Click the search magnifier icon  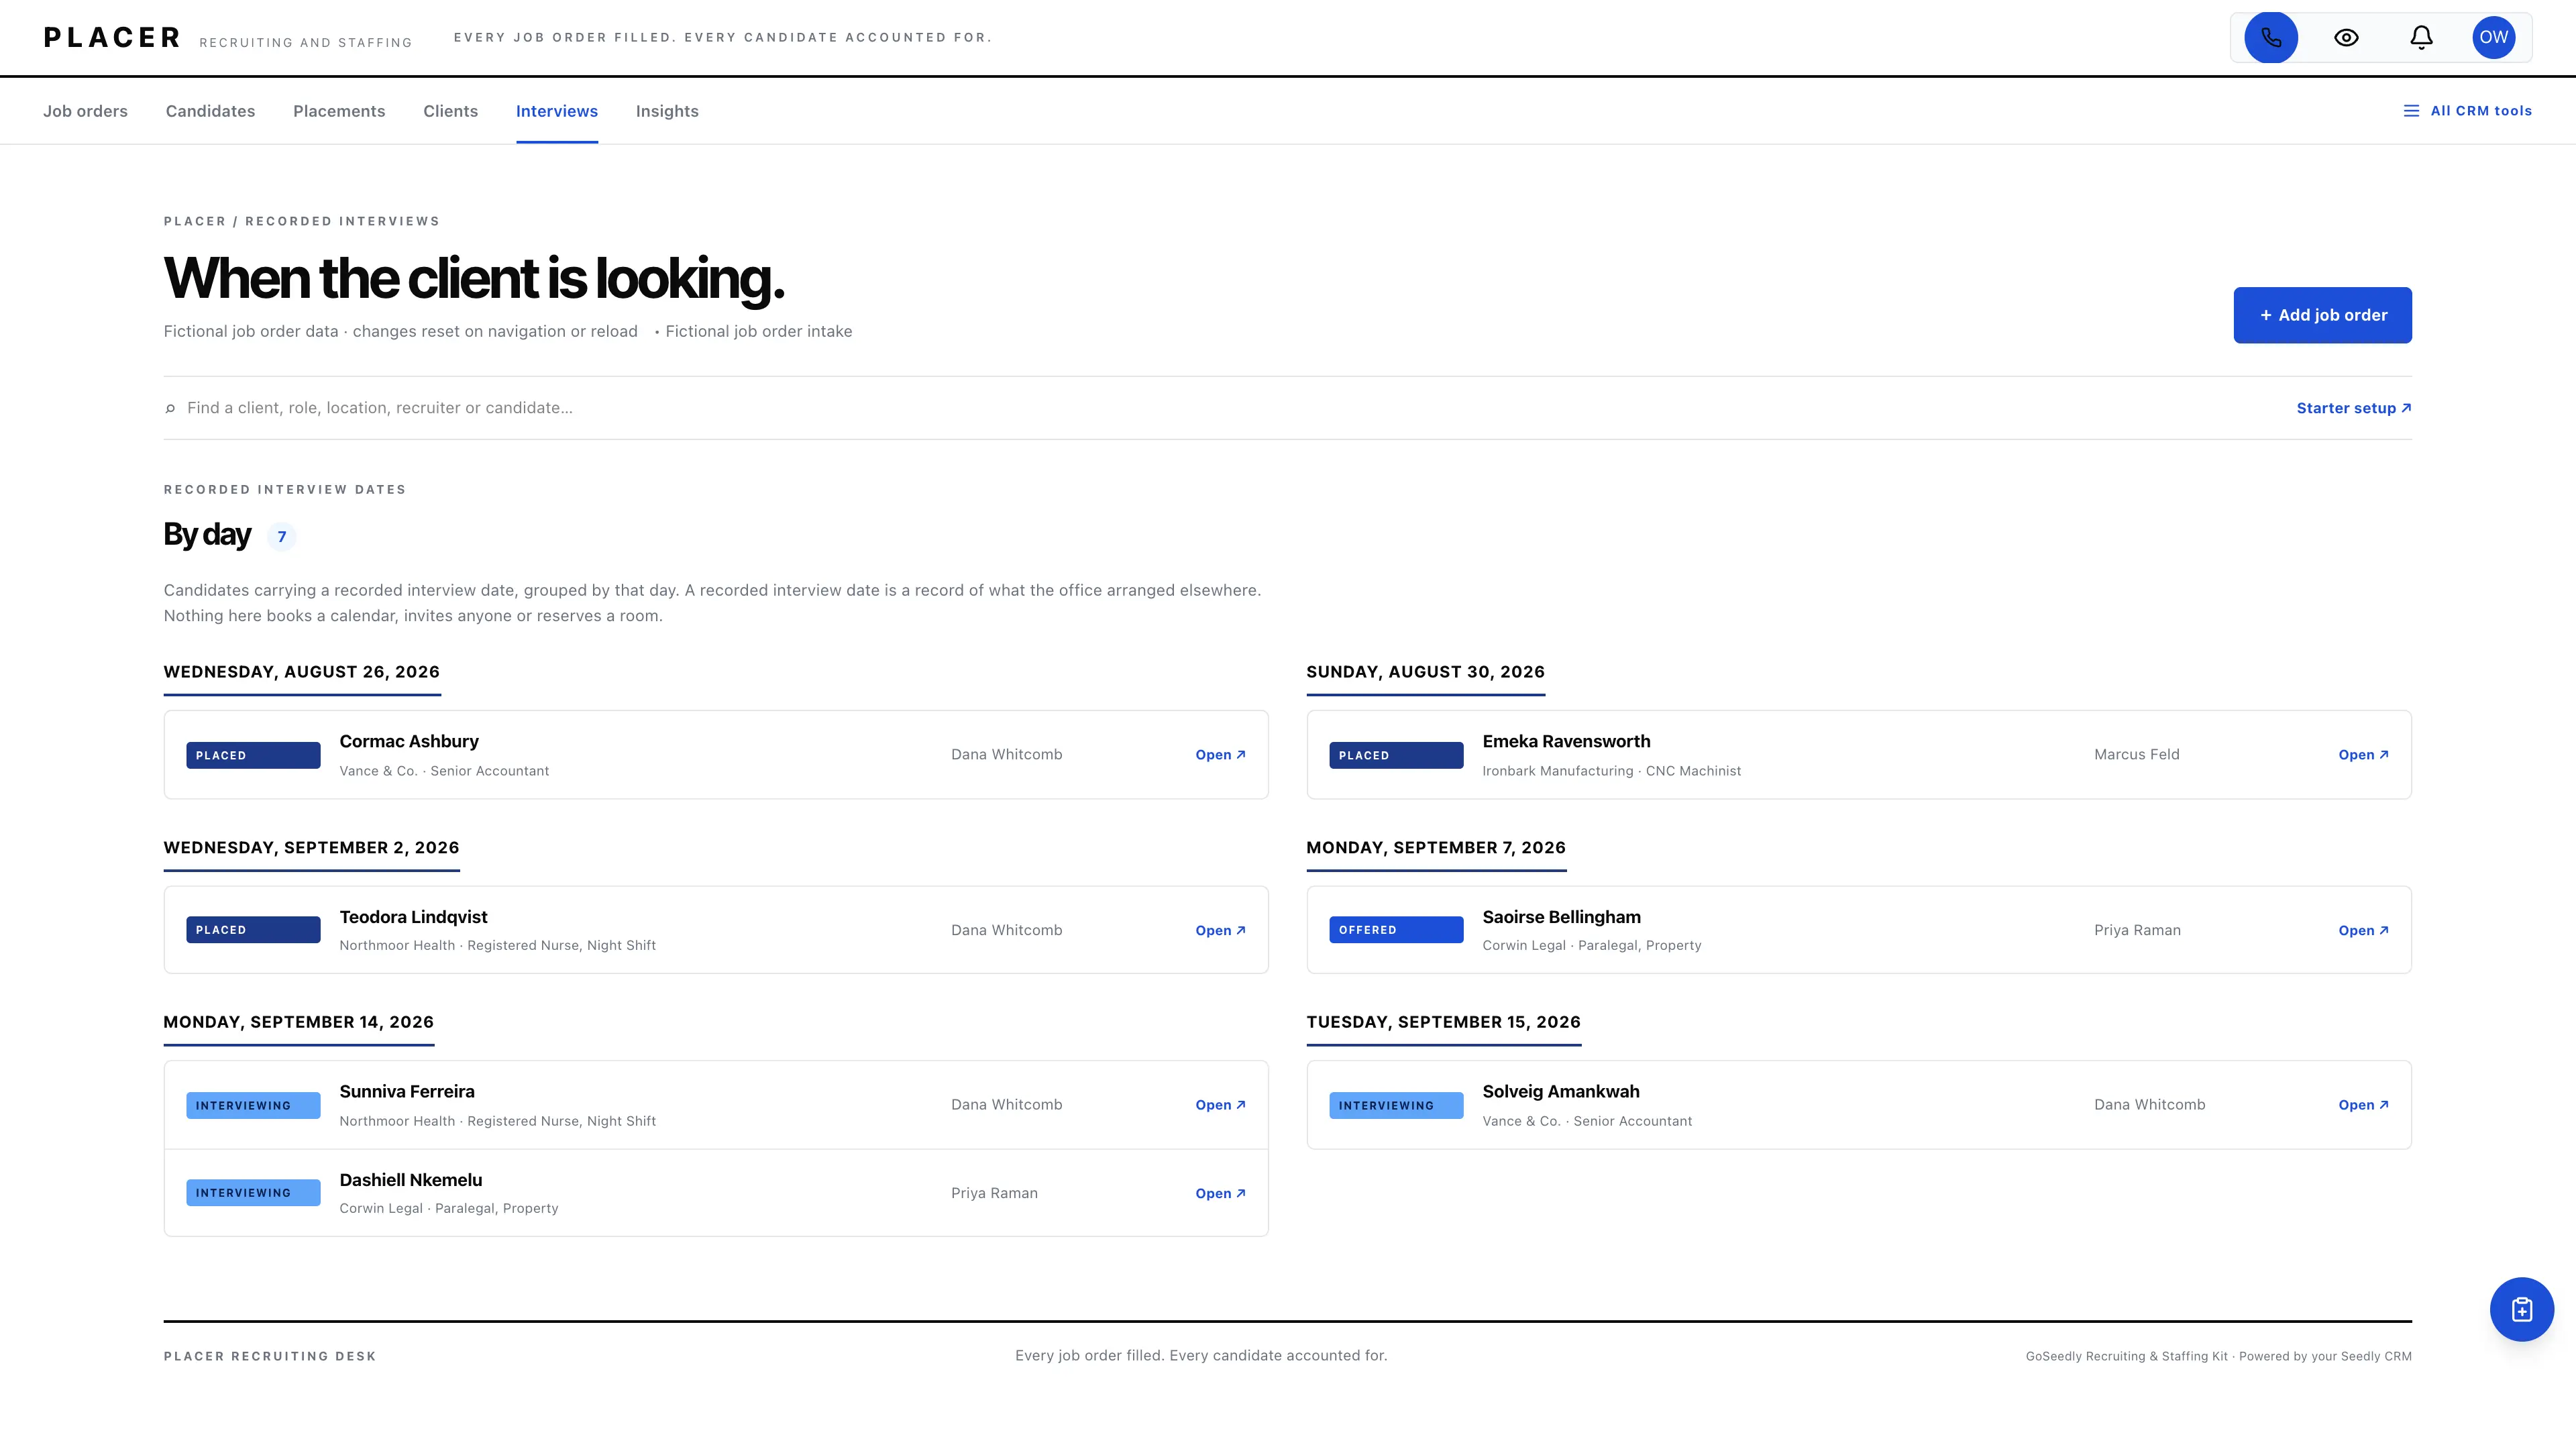click(x=170, y=408)
